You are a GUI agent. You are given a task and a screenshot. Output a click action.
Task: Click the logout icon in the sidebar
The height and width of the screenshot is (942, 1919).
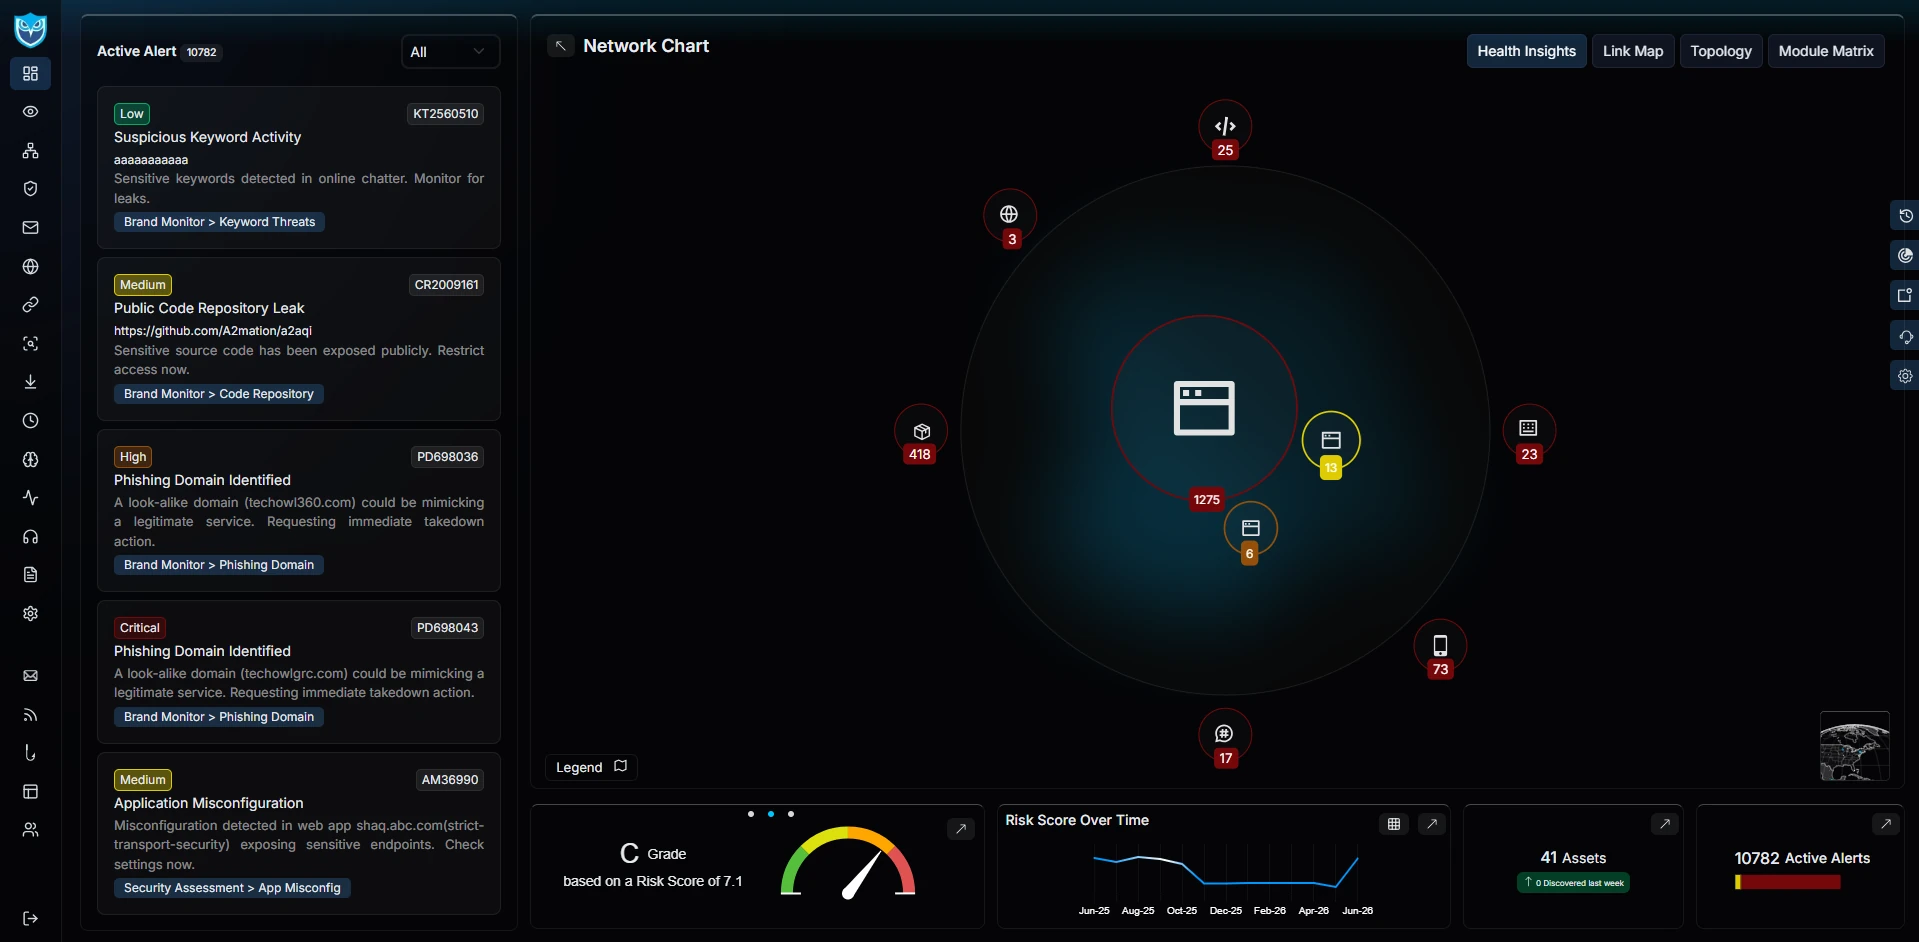pos(30,918)
